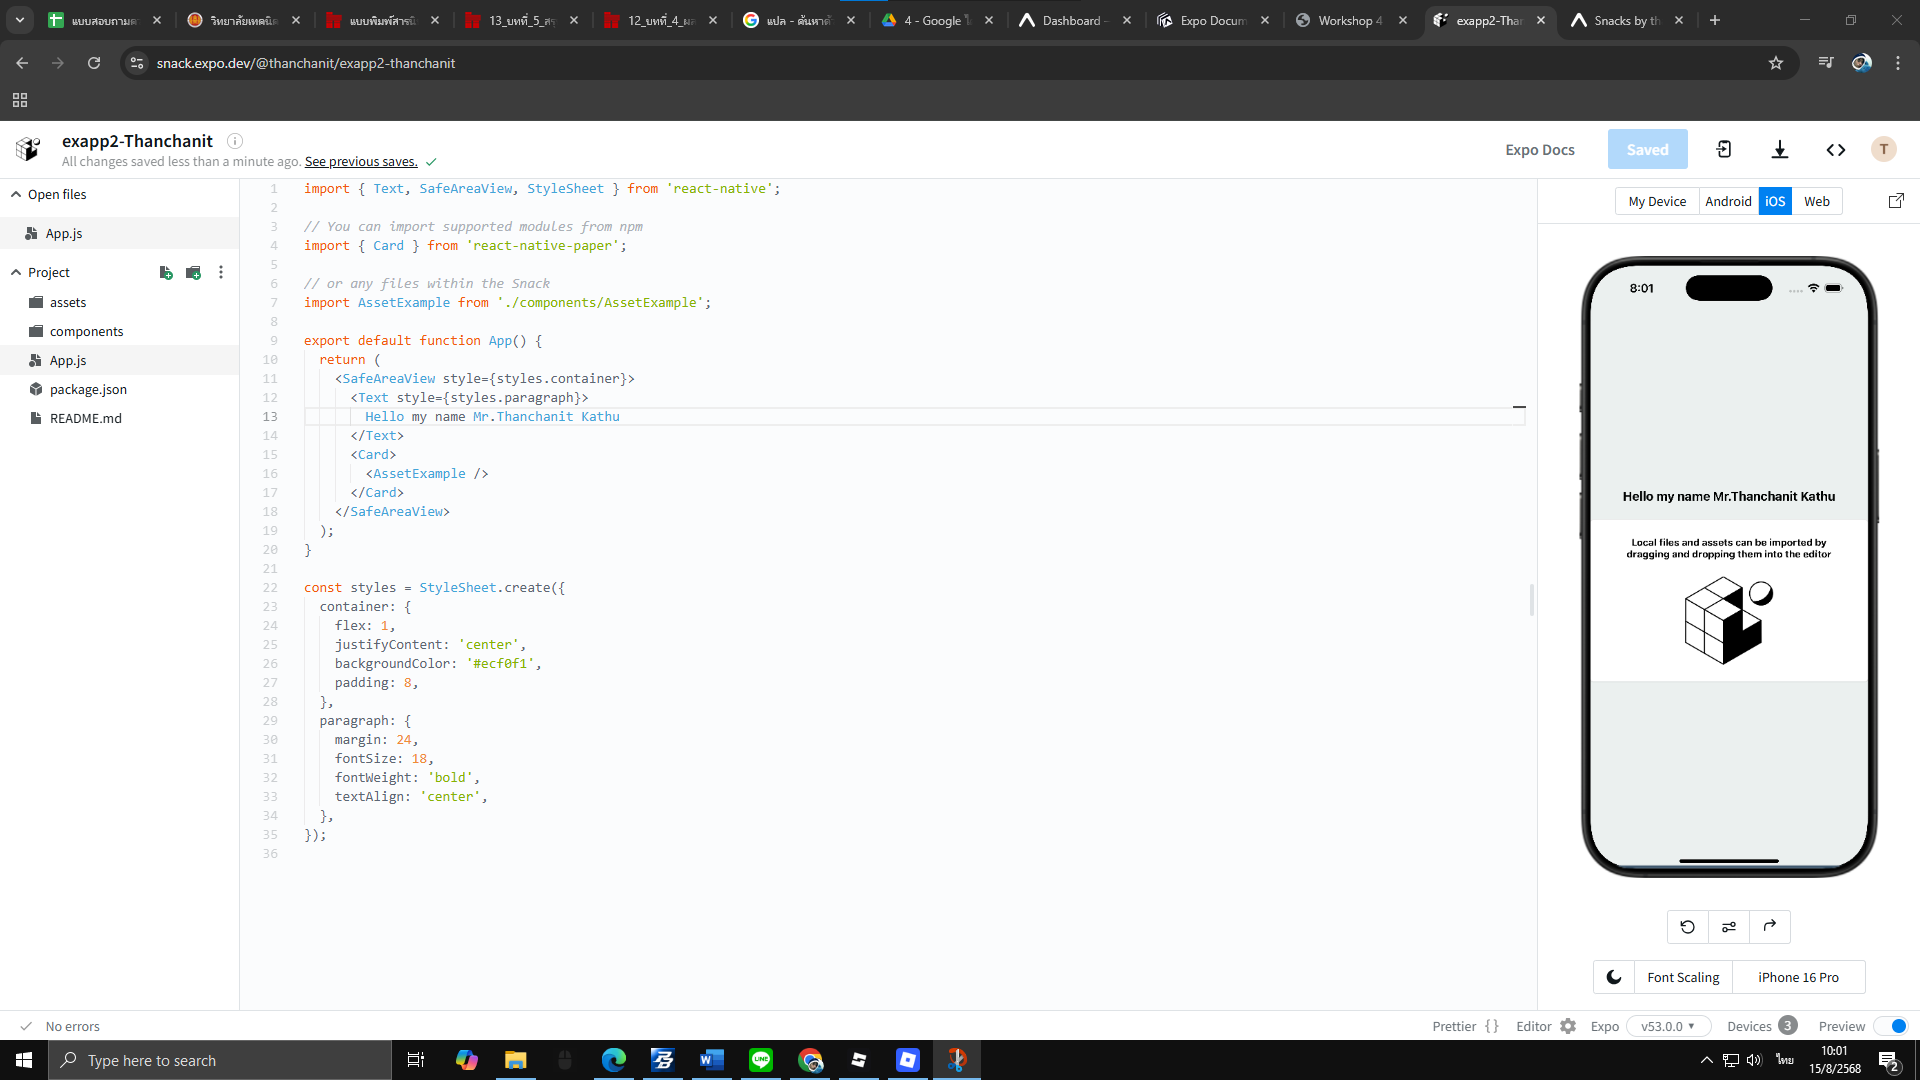Toggle dark mode moon button

tap(1614, 977)
